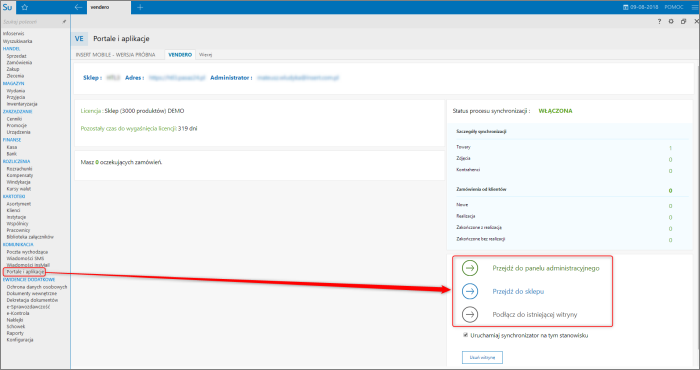This screenshot has height=370, width=700.
Task: Open Inwentaryzacja module
Action: point(22,104)
